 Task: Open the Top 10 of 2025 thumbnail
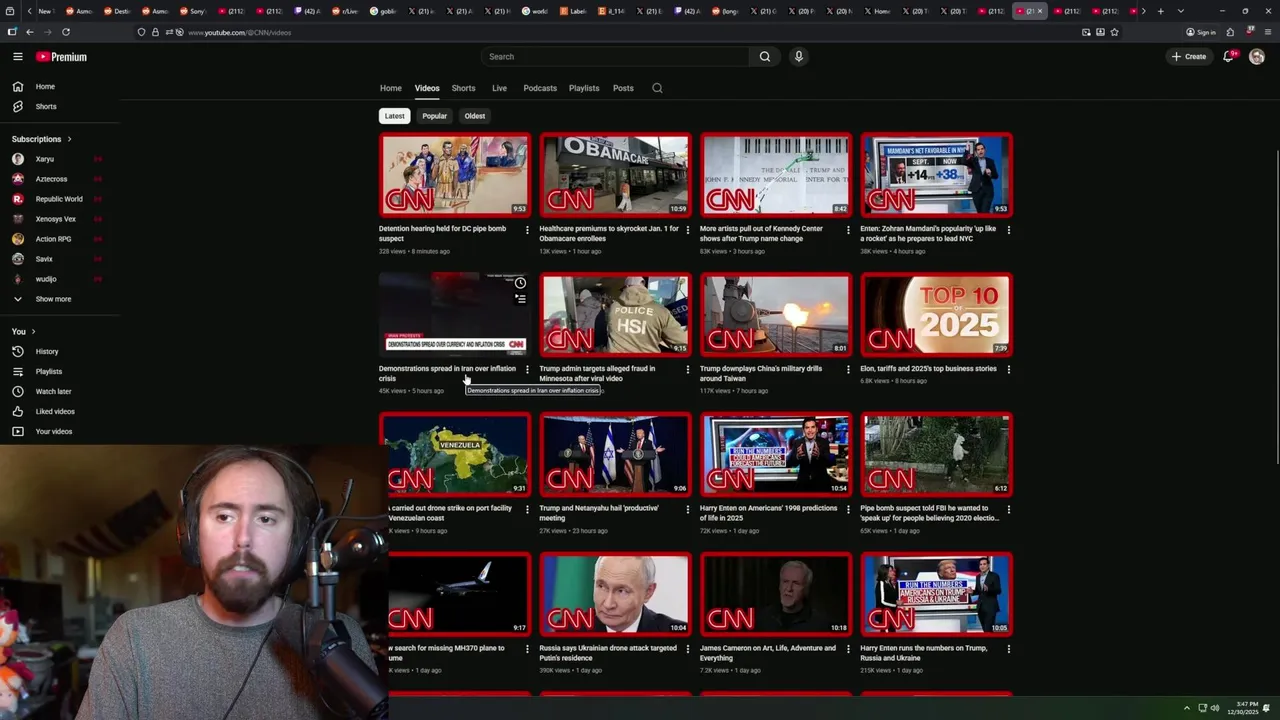click(x=936, y=315)
